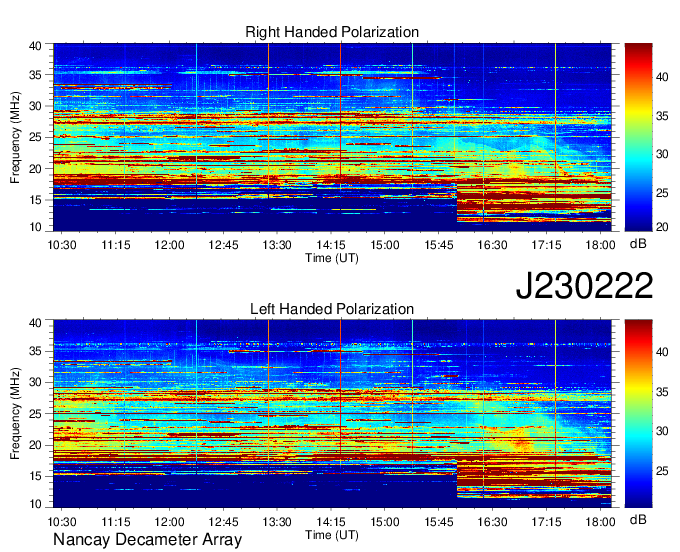Click 15:45 tick on Right Handed time axis
The width and height of the screenshot is (680, 552).
pyautogui.click(x=438, y=245)
